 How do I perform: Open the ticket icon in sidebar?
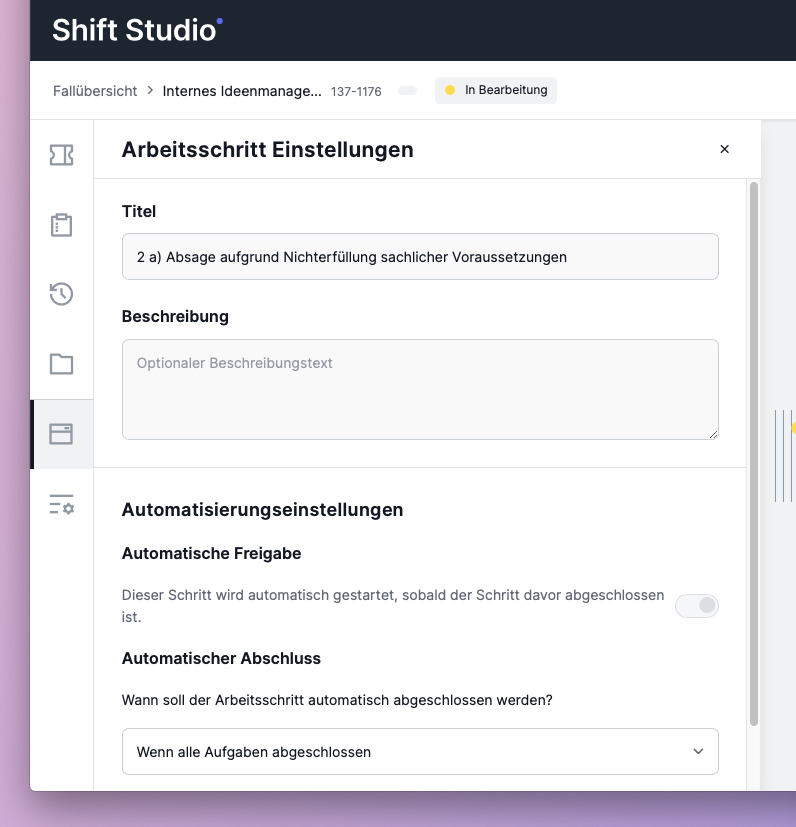(x=62, y=155)
